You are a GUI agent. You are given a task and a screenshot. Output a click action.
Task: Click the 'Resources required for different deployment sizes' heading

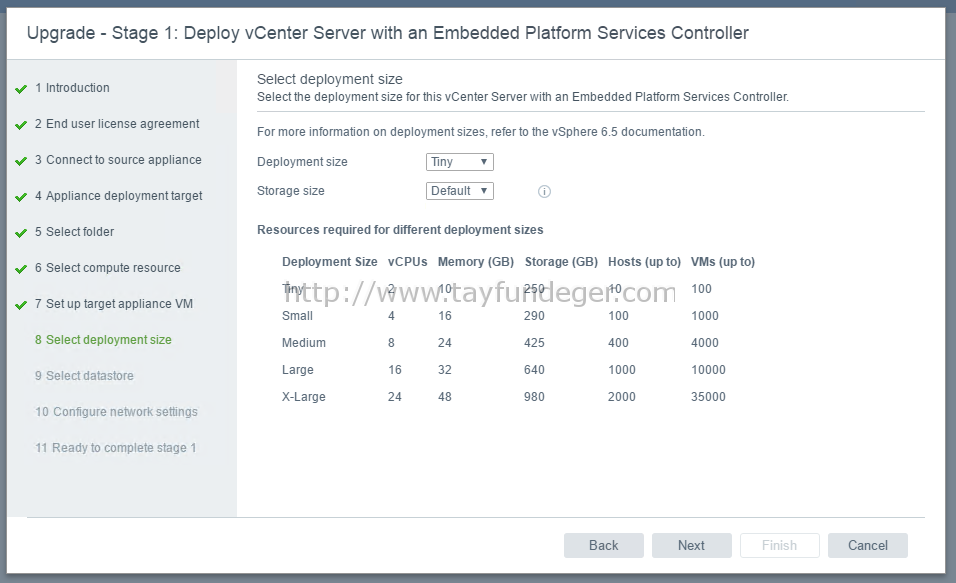pyautogui.click(x=400, y=230)
